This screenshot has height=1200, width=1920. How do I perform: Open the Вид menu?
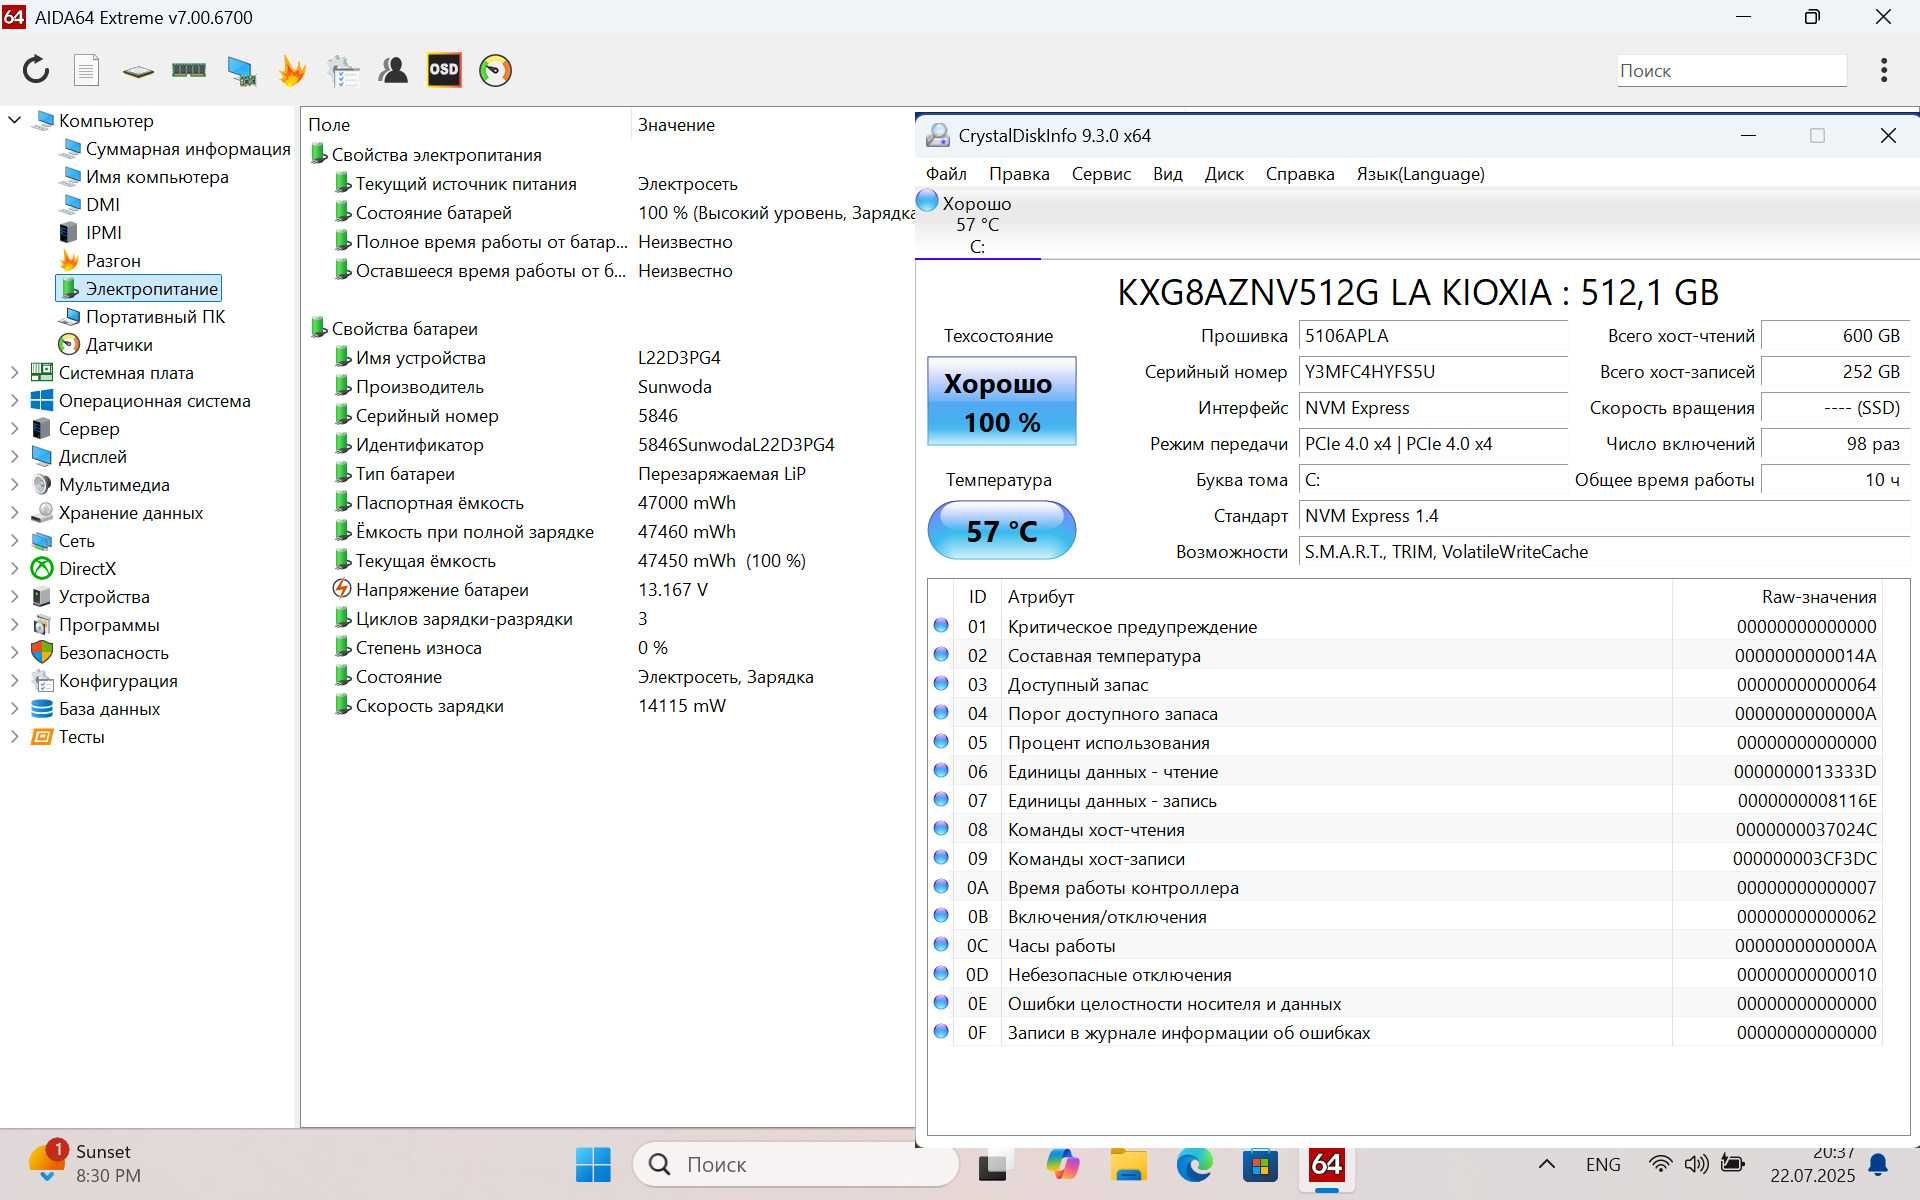click(x=1167, y=174)
